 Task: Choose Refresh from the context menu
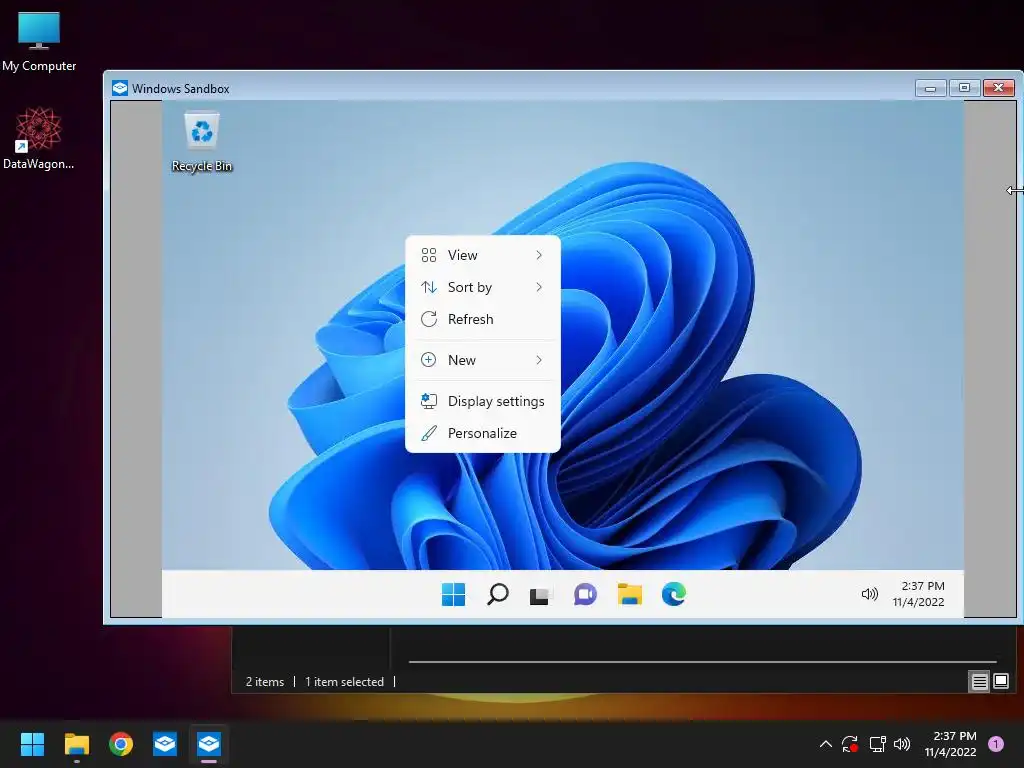(483, 319)
